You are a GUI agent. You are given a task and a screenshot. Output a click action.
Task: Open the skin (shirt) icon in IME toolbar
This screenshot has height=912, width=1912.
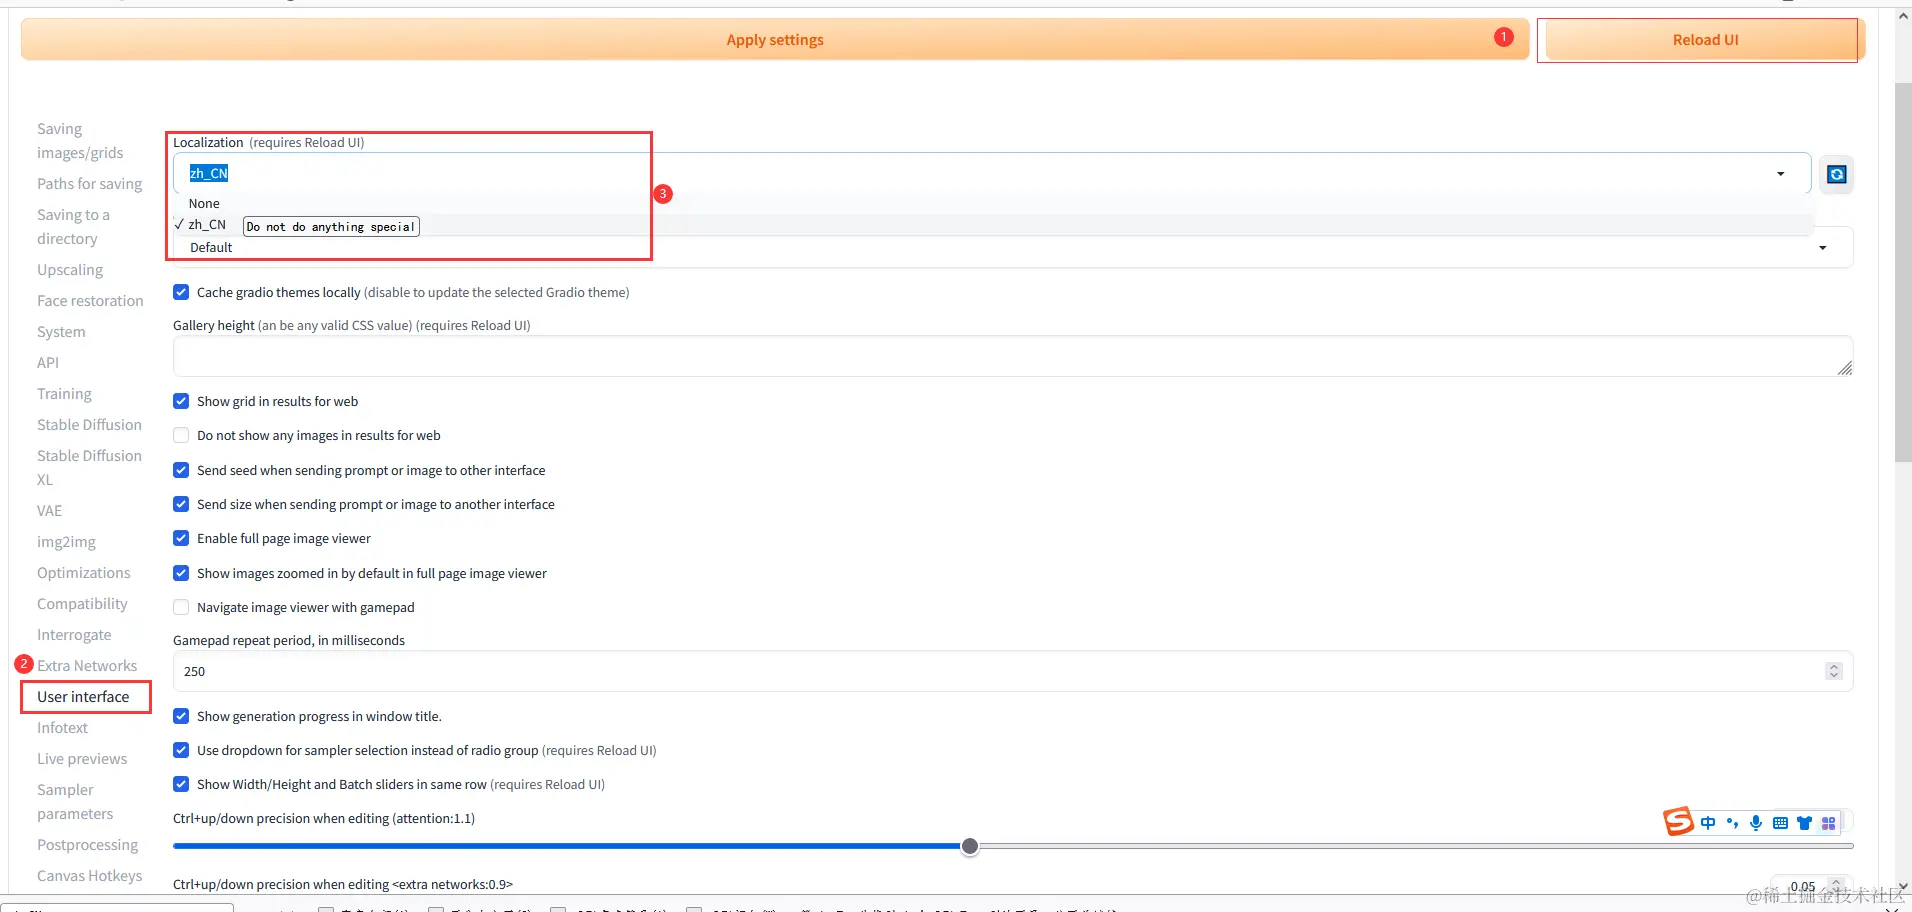click(x=1804, y=823)
